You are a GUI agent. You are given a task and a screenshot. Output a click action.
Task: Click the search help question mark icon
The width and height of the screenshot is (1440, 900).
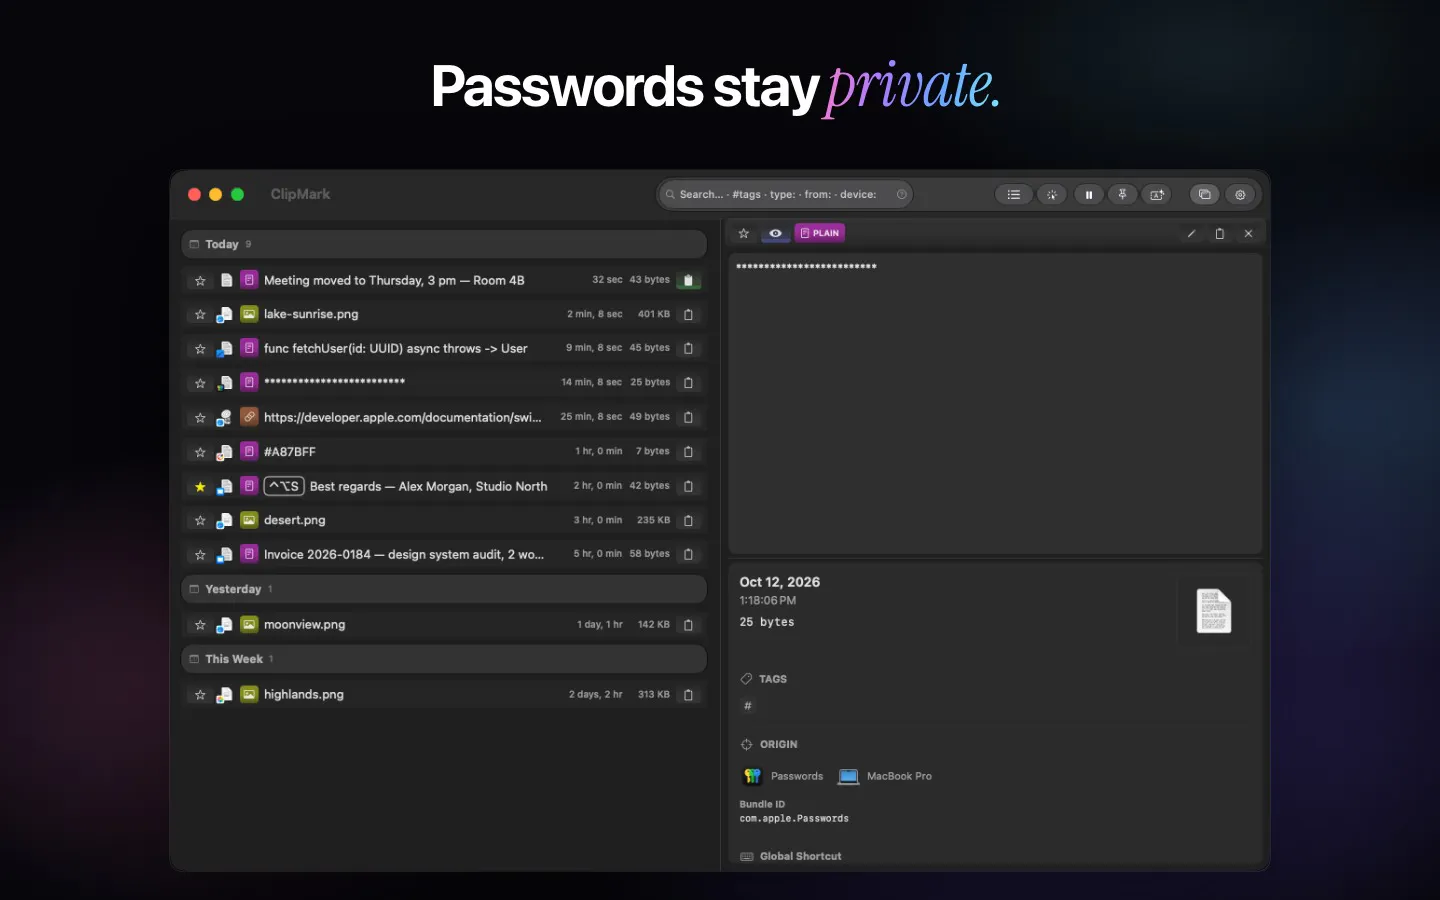coord(901,195)
